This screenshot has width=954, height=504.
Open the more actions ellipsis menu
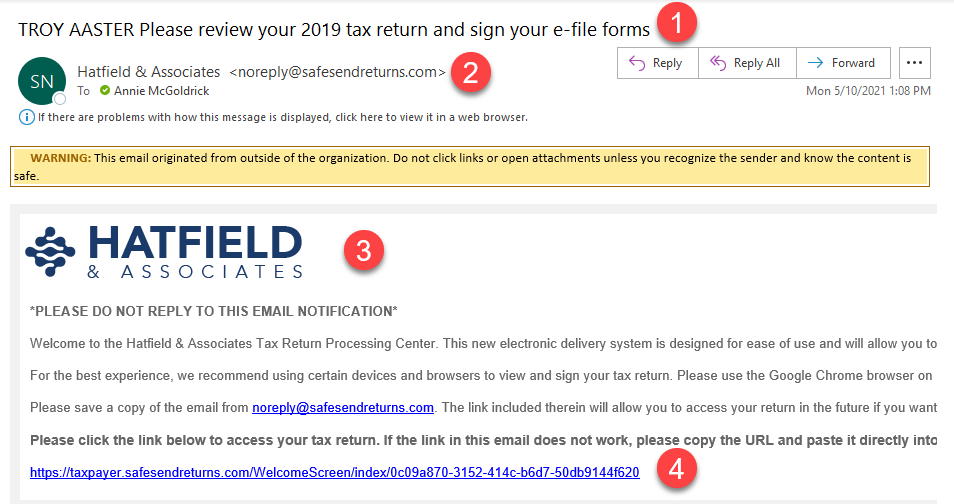[914, 63]
